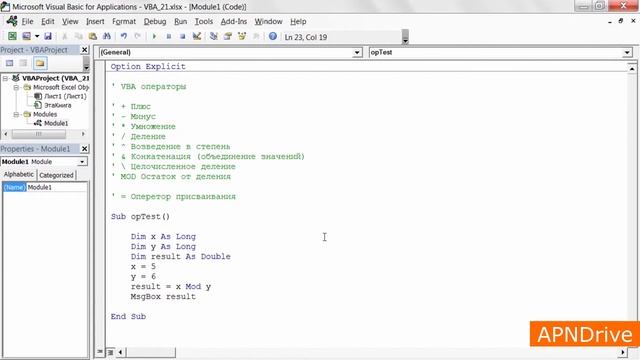Screen dimensions: 640x360
Task: Click View Code icon in Project panel
Action: tap(9, 63)
